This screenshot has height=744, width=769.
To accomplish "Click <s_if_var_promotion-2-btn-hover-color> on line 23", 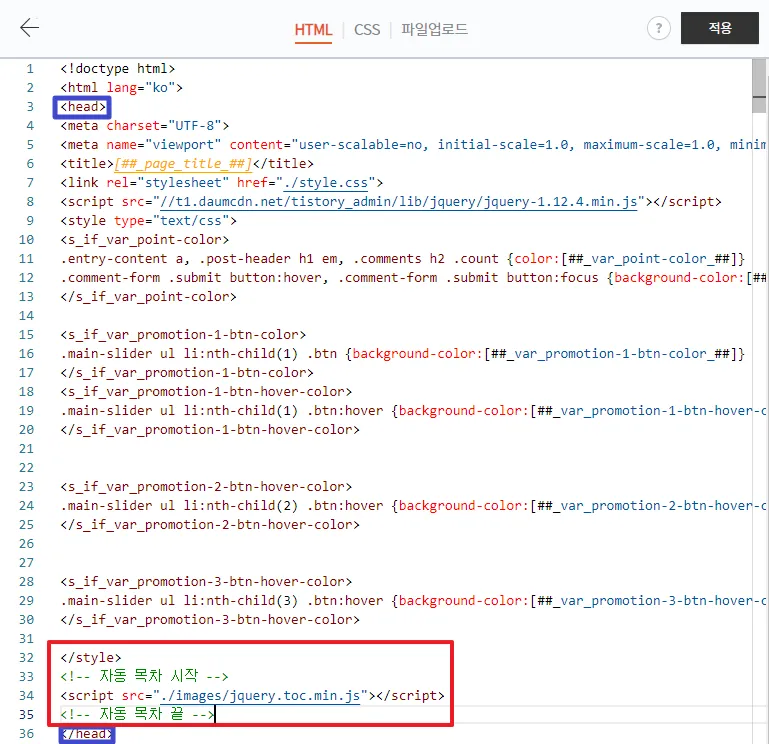I will tap(206, 487).
